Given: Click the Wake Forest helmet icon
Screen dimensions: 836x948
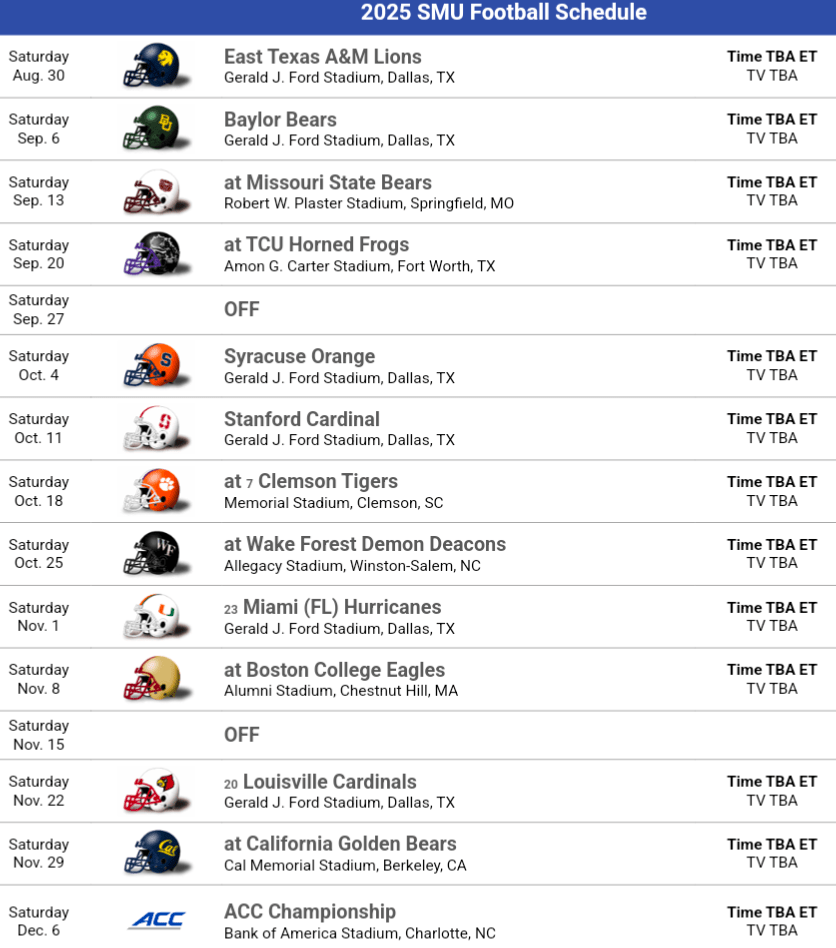Looking at the screenshot, I should 151,554.
